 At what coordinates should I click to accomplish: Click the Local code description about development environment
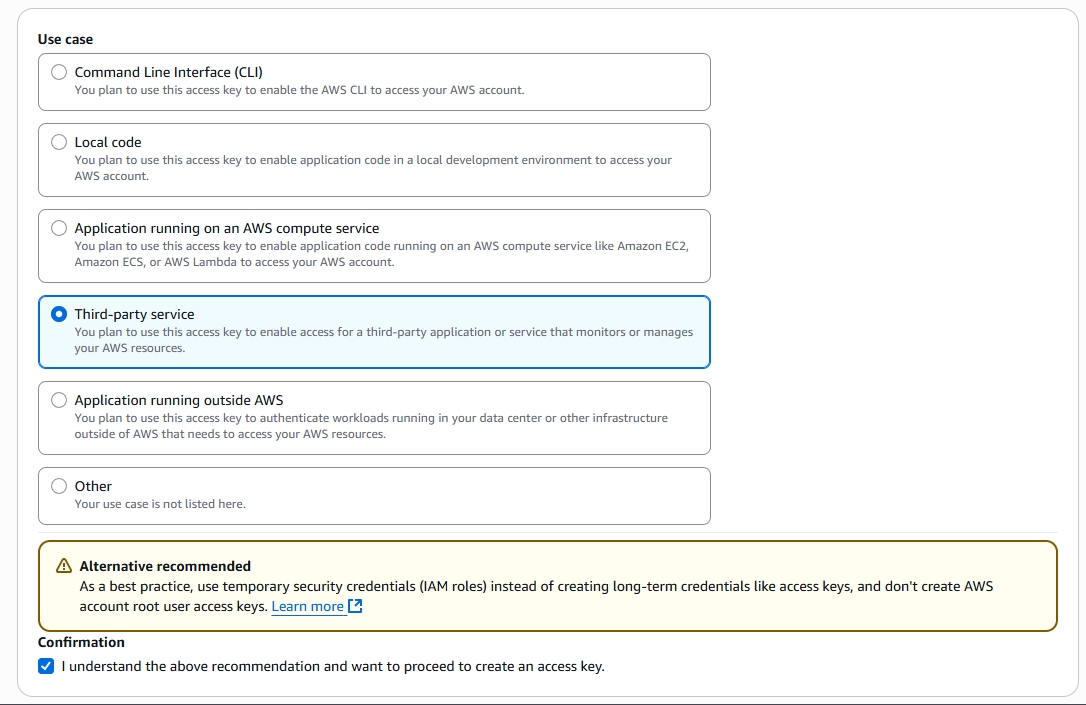tap(373, 168)
